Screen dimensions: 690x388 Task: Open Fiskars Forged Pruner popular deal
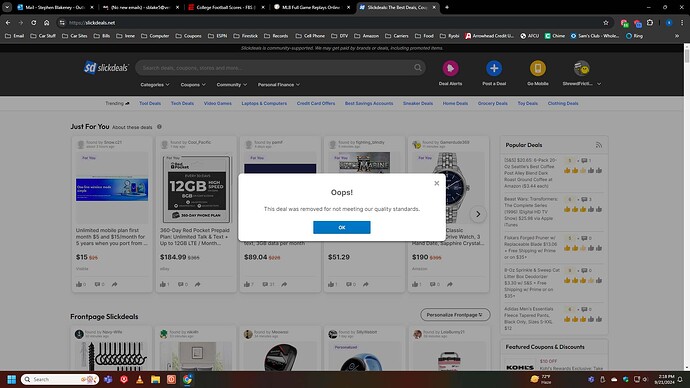pos(530,247)
